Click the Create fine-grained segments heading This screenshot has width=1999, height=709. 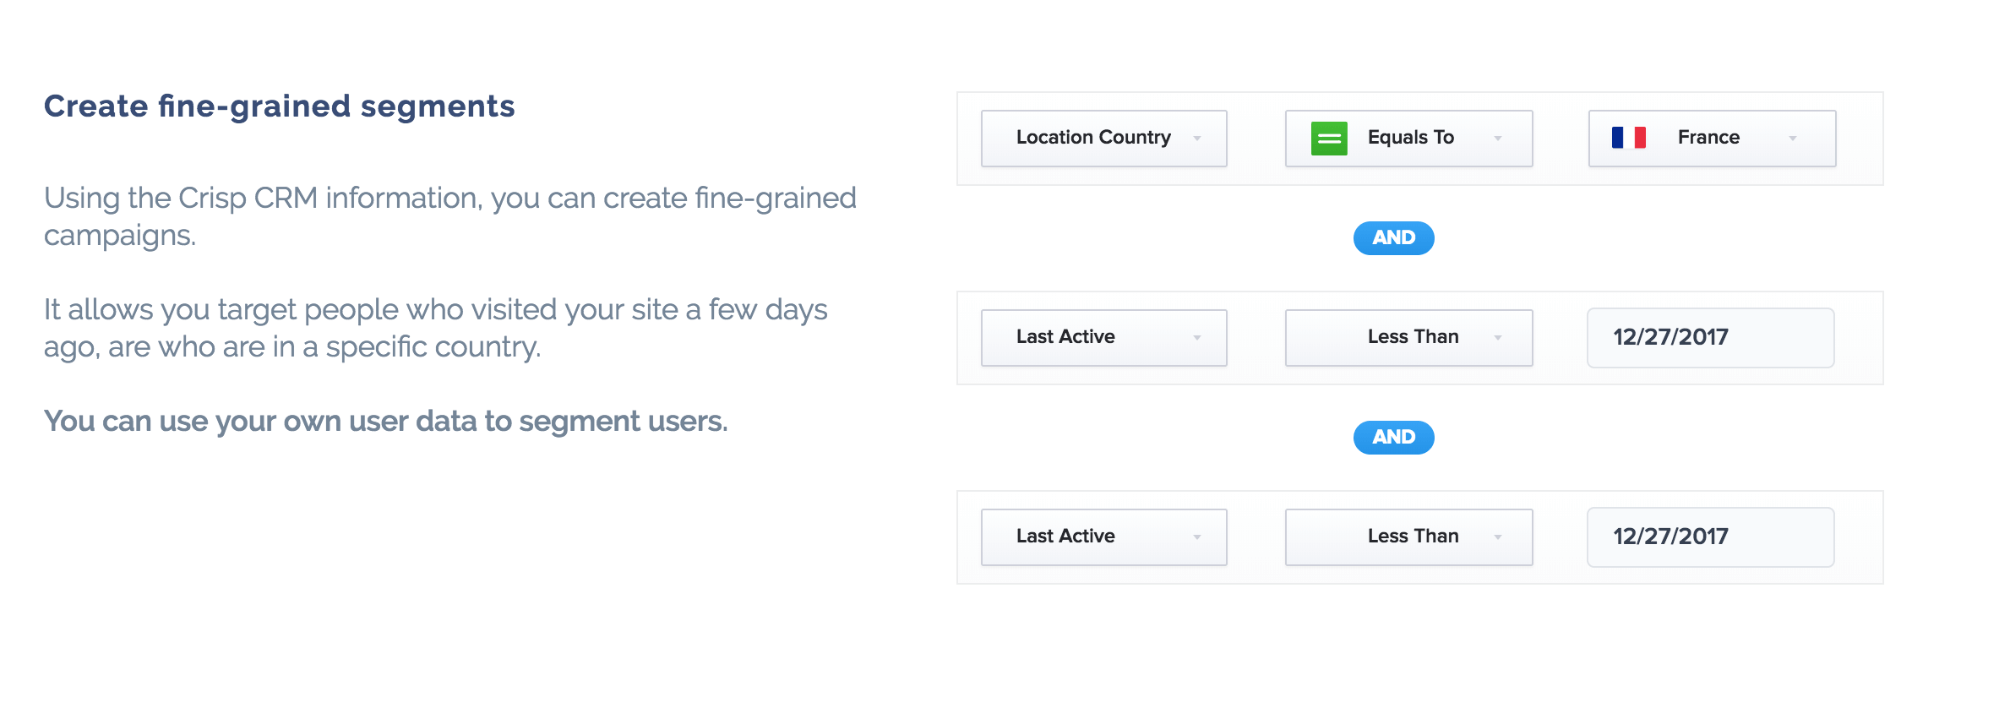tap(279, 106)
